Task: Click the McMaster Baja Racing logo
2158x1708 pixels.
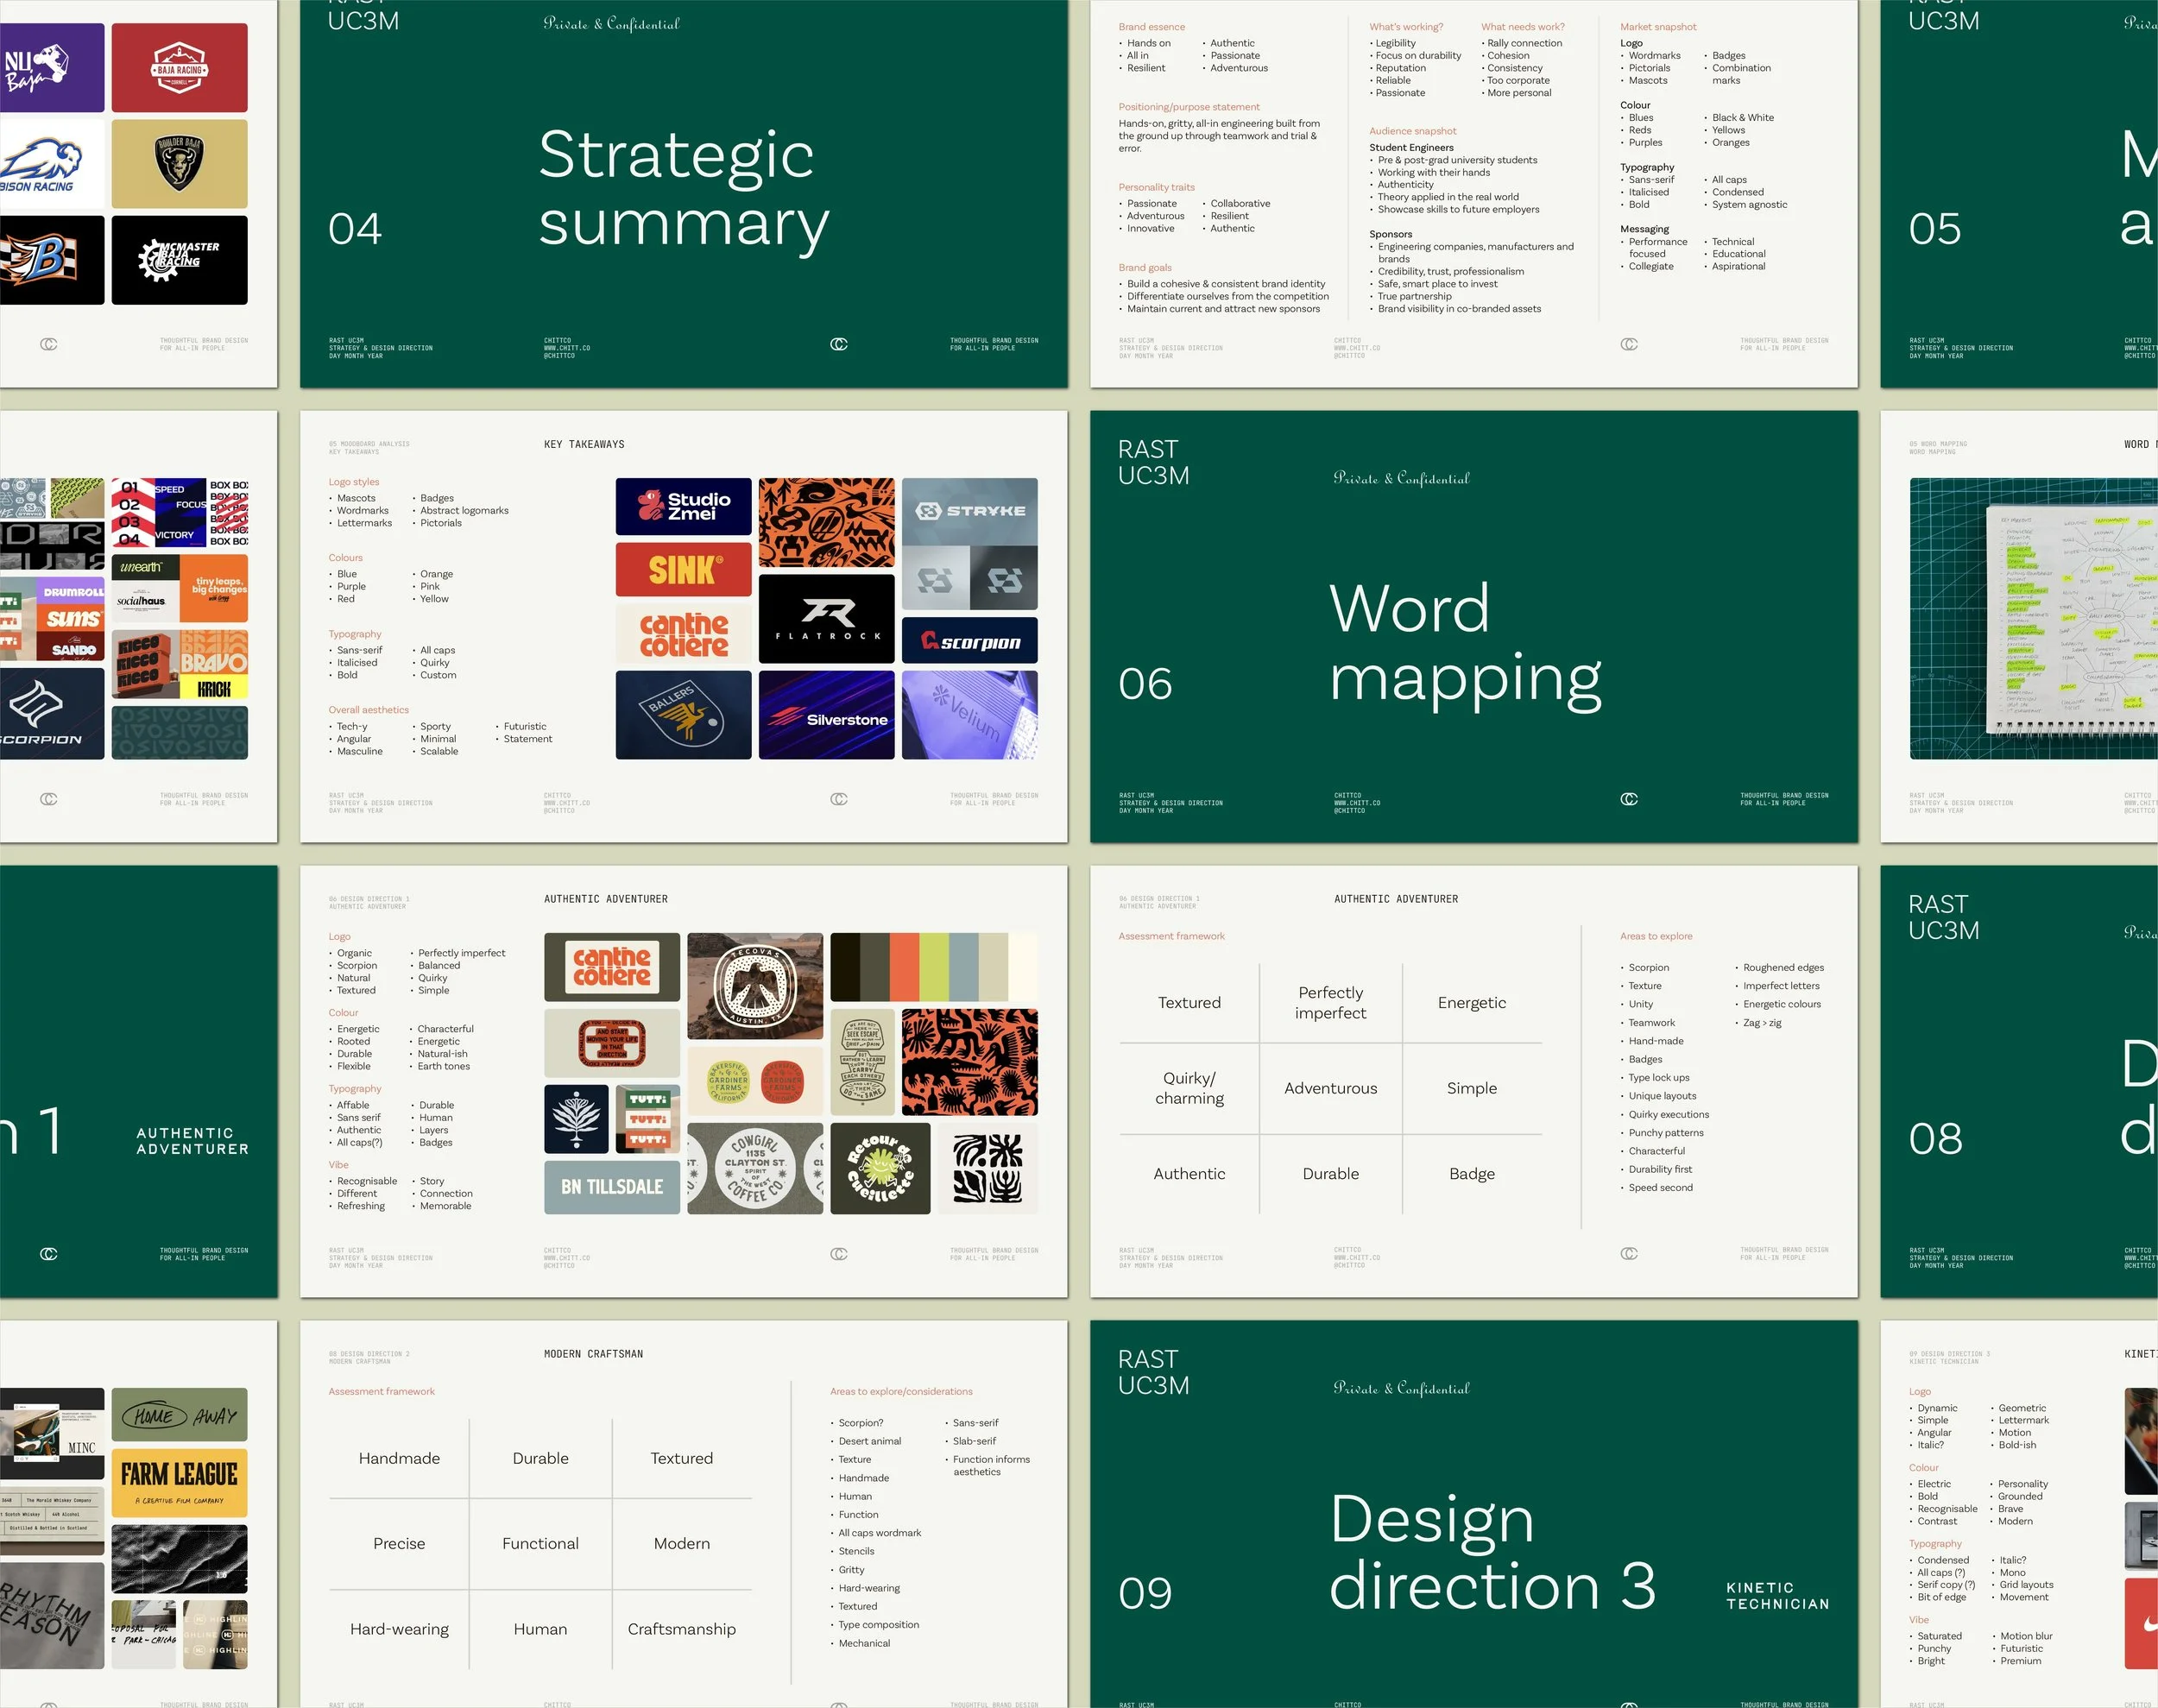Action: click(x=179, y=260)
